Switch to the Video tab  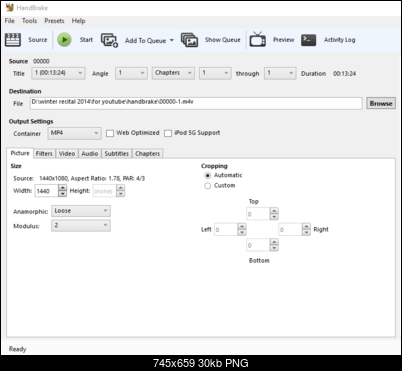pos(67,153)
